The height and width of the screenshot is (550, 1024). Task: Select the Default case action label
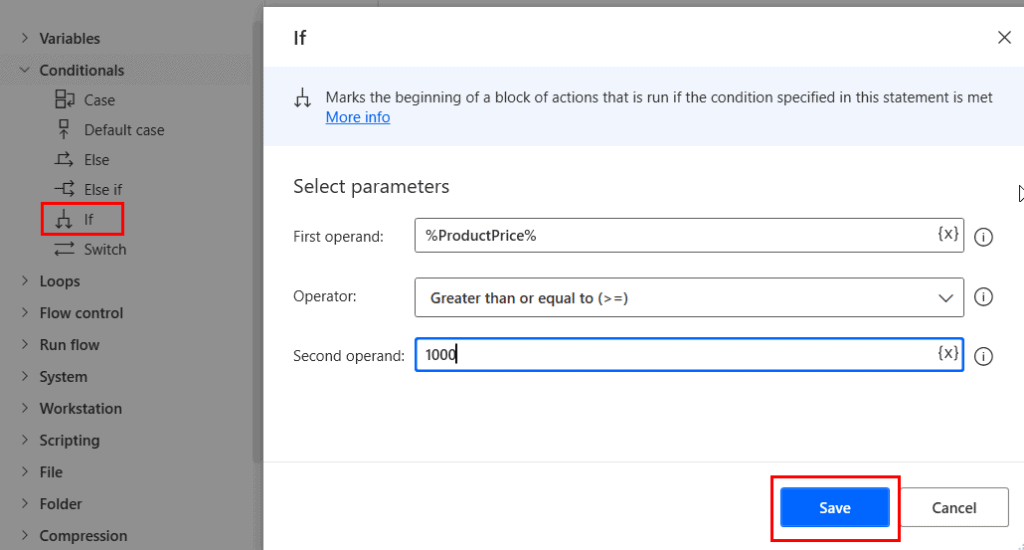tap(124, 130)
